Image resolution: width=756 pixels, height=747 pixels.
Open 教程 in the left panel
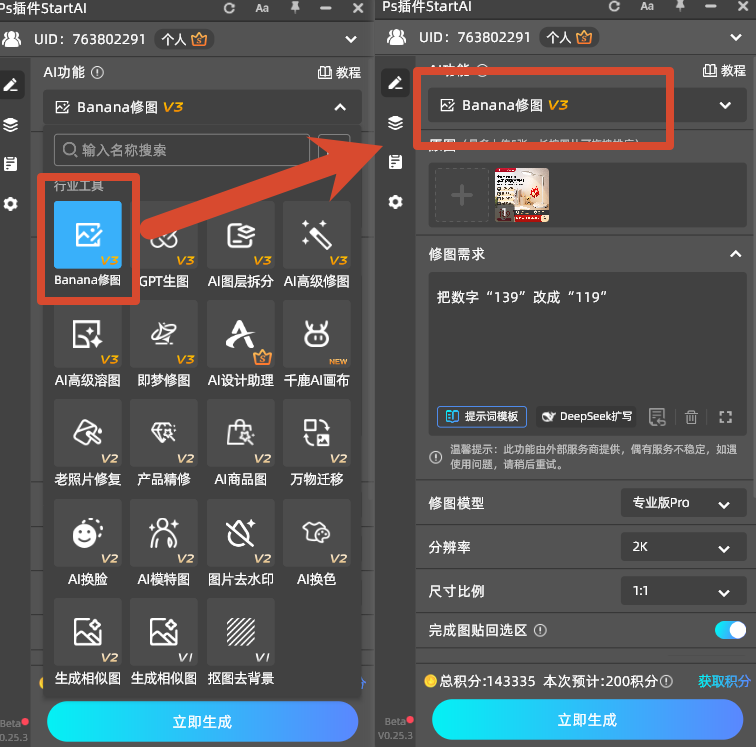tap(339, 72)
